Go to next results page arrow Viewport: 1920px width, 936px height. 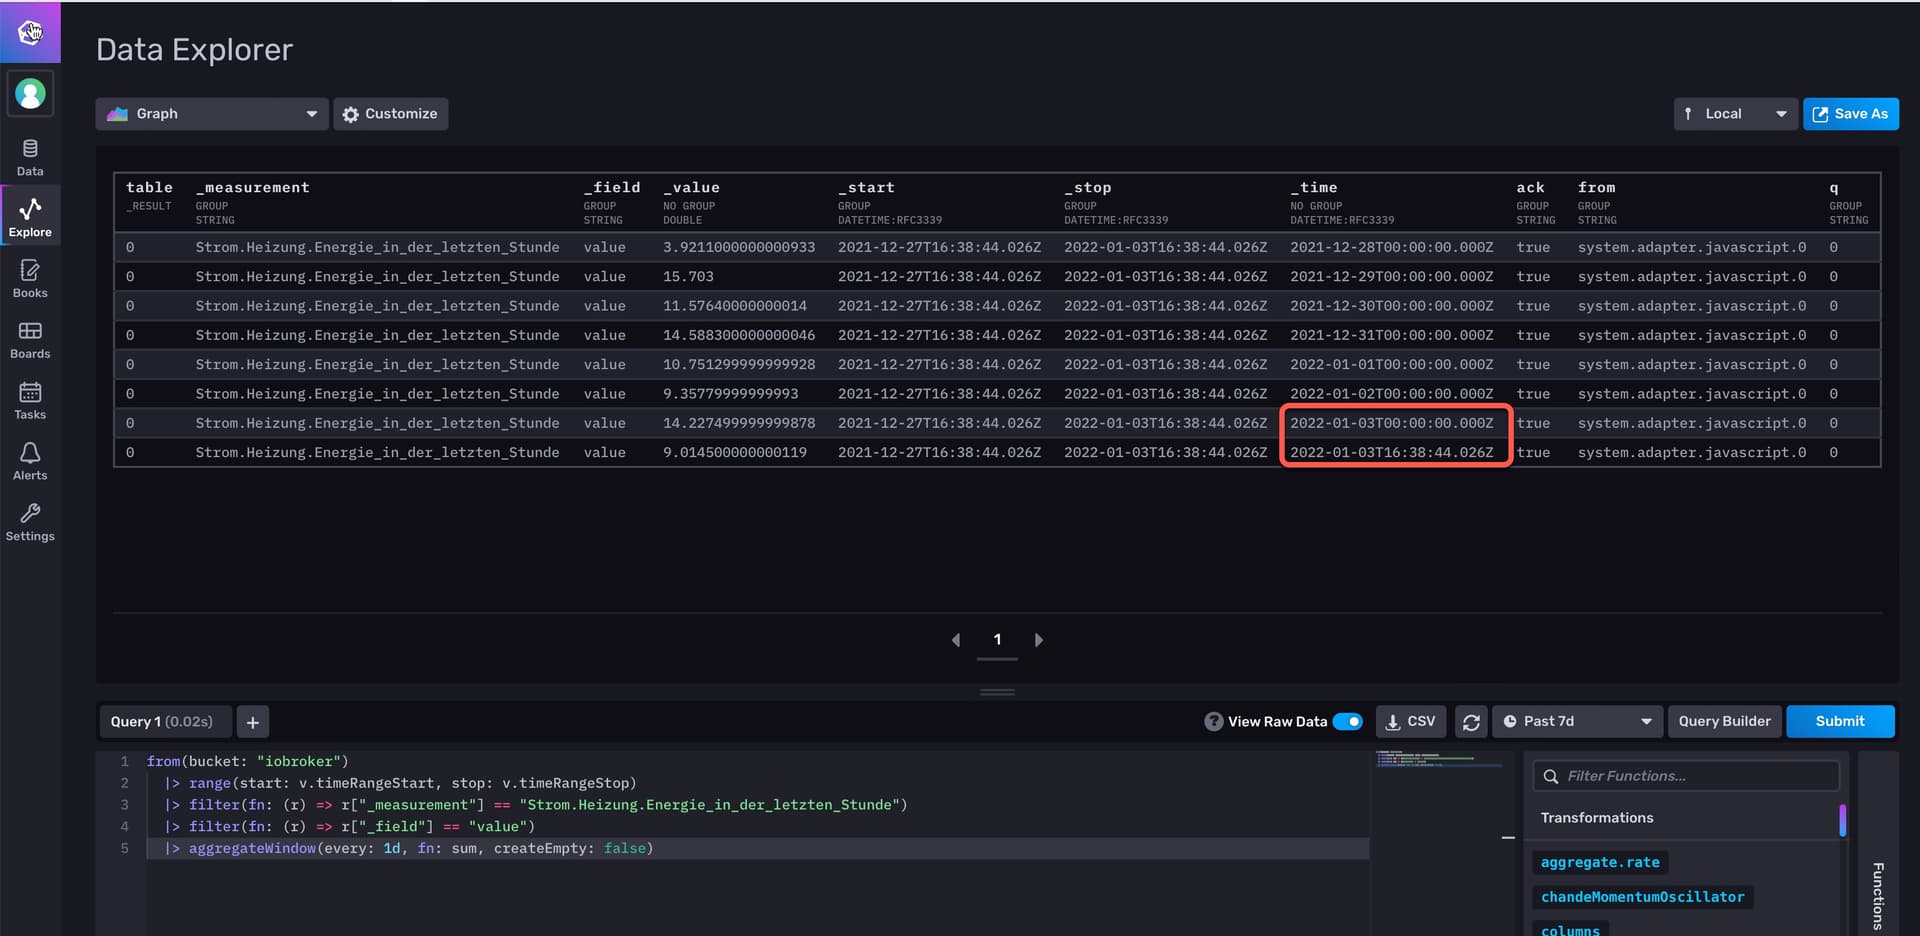pyautogui.click(x=1039, y=640)
